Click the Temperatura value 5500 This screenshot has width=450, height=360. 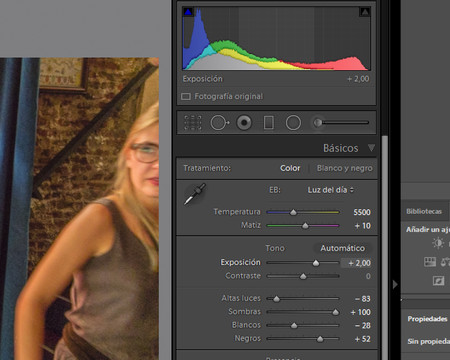(362, 212)
